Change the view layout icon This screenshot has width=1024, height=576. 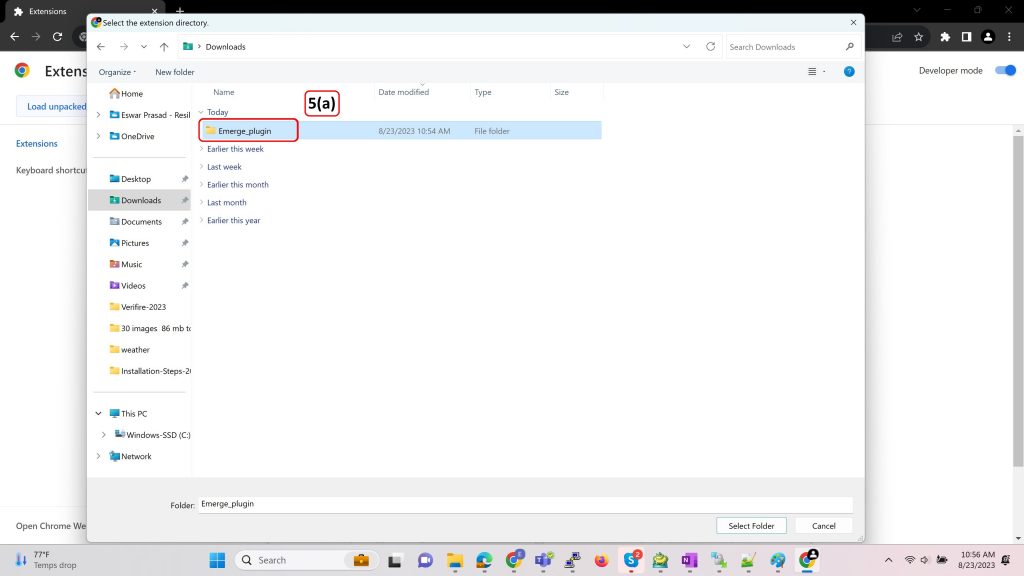pyautogui.click(x=812, y=71)
